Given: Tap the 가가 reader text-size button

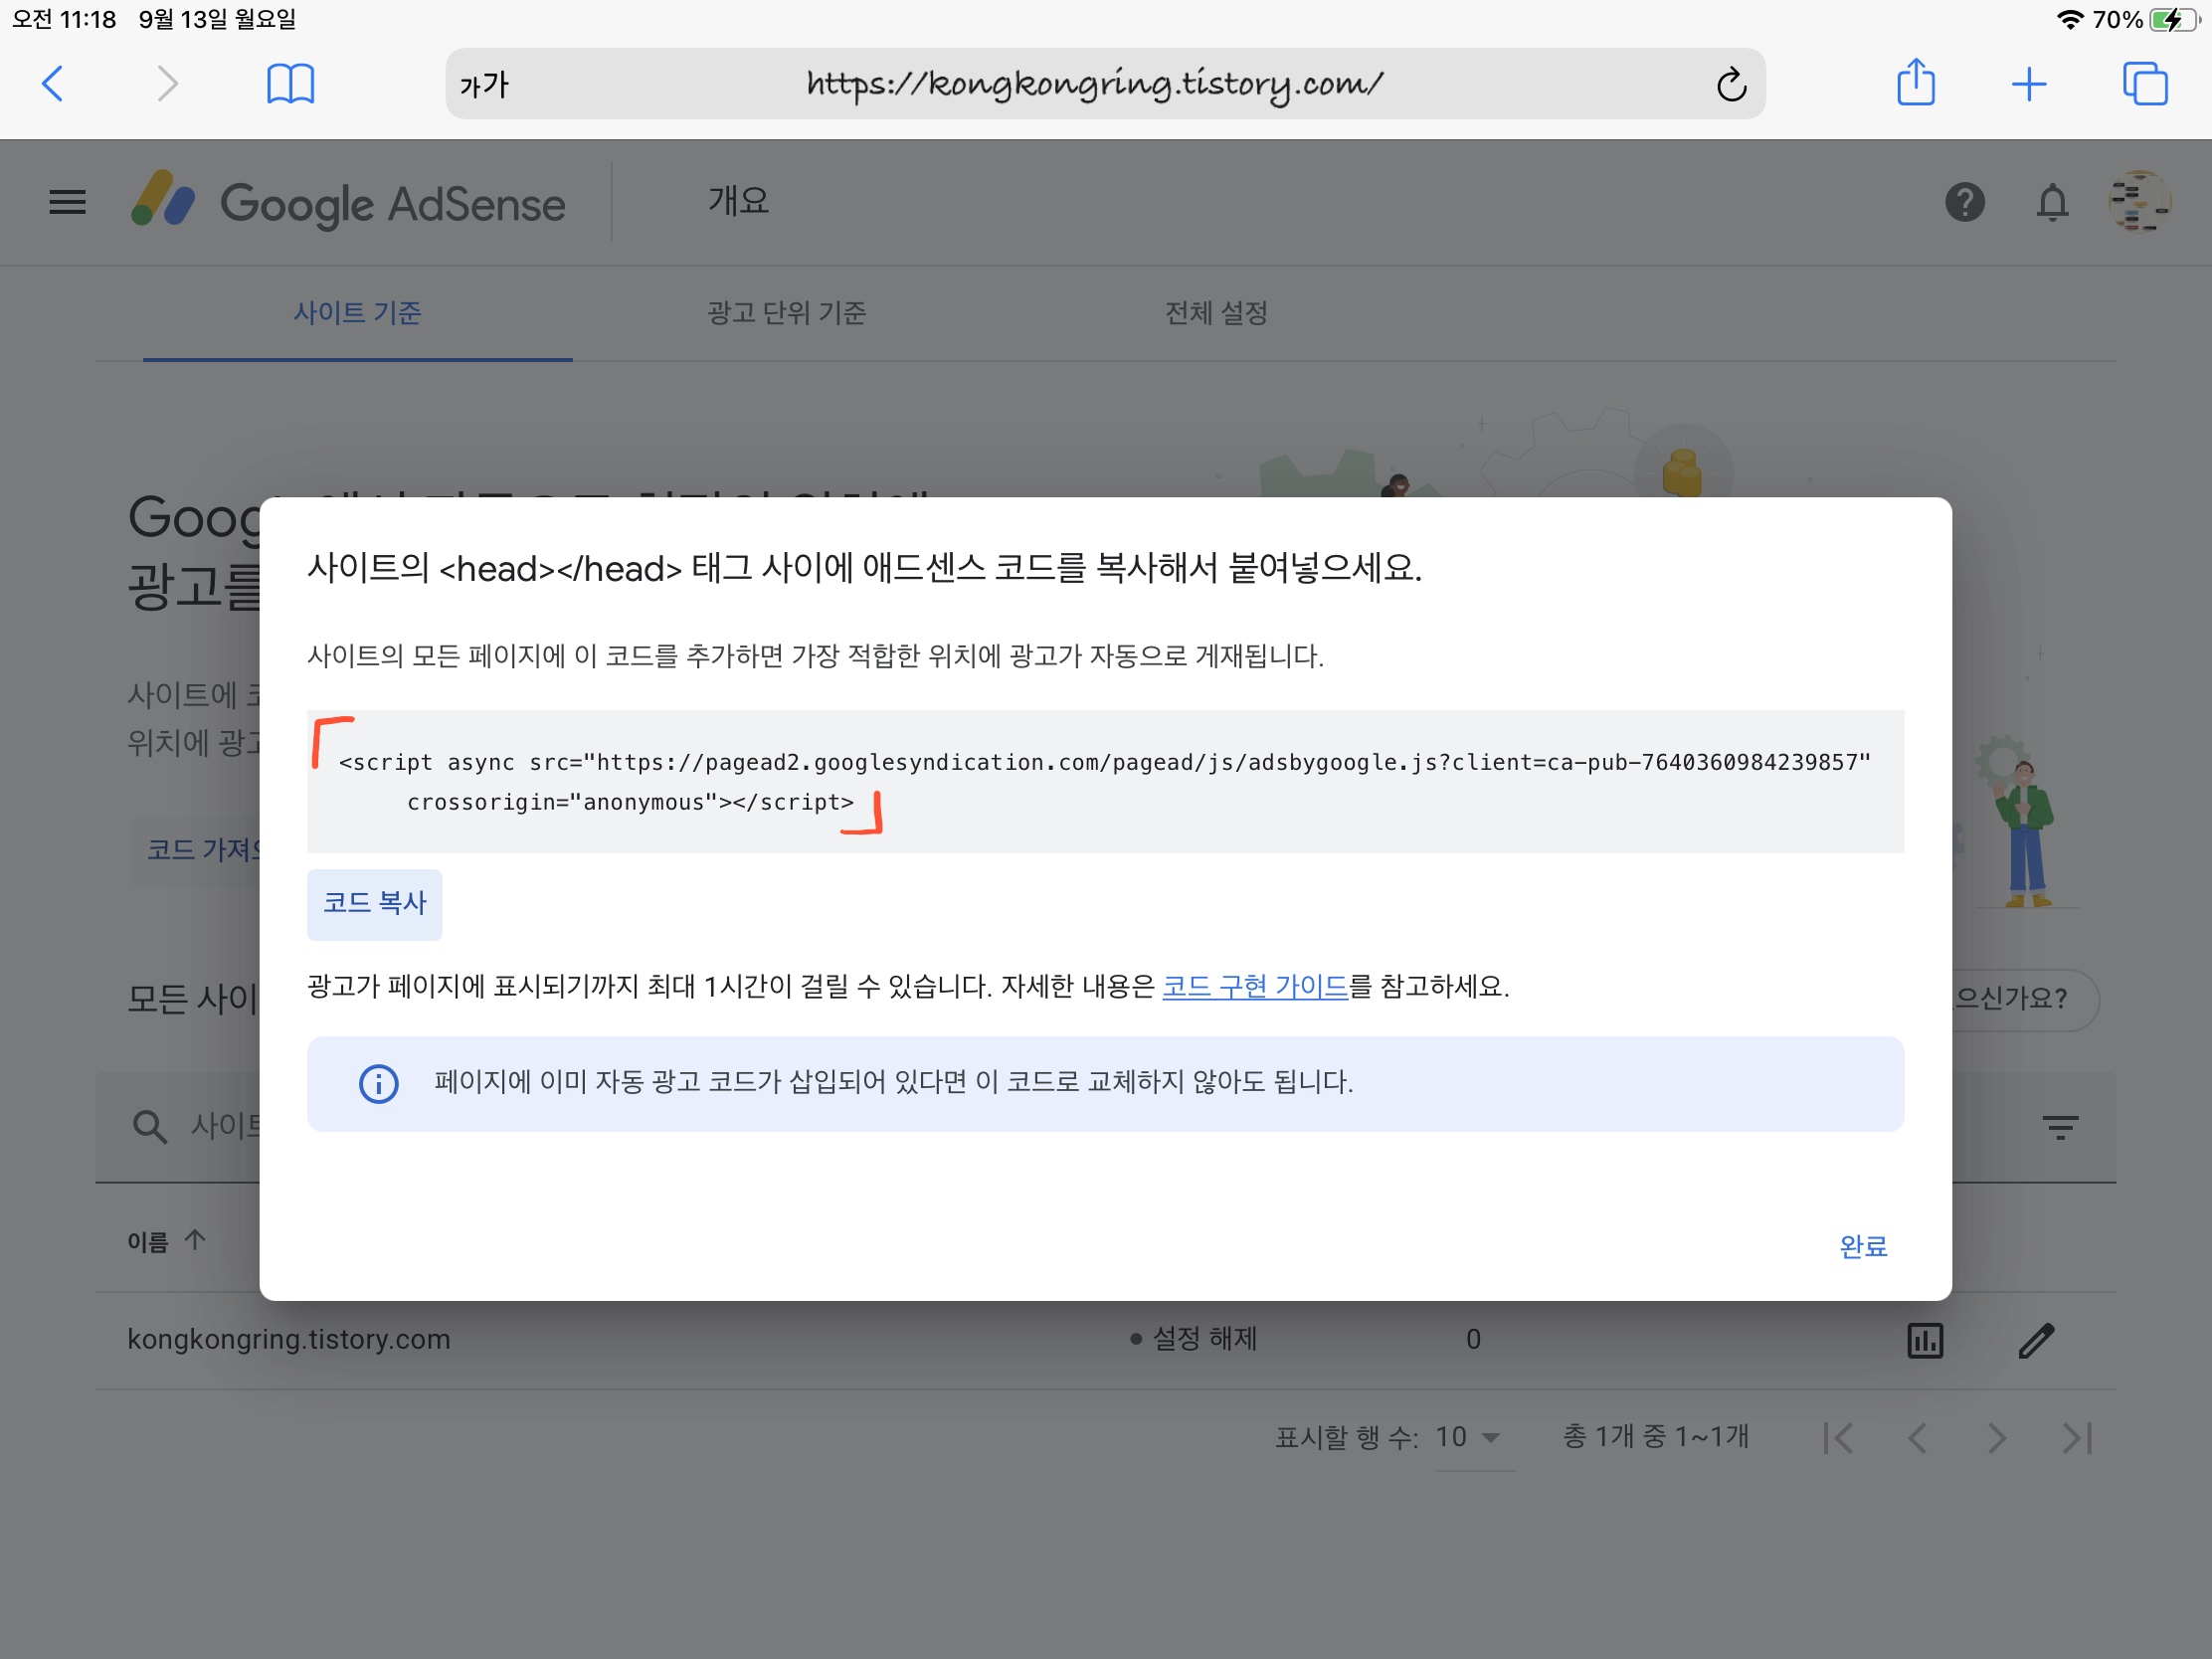Looking at the screenshot, I should click(x=485, y=85).
